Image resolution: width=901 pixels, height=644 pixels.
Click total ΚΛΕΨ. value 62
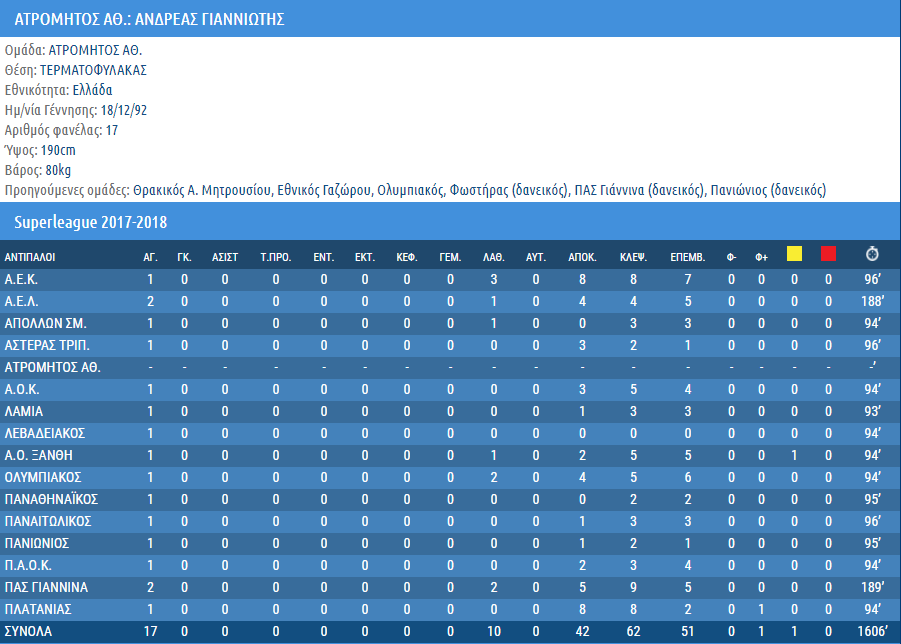click(x=633, y=631)
